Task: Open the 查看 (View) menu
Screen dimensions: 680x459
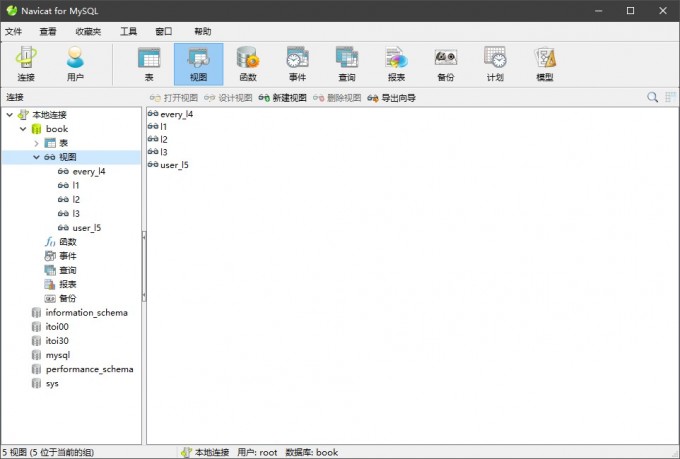Action: pos(48,32)
